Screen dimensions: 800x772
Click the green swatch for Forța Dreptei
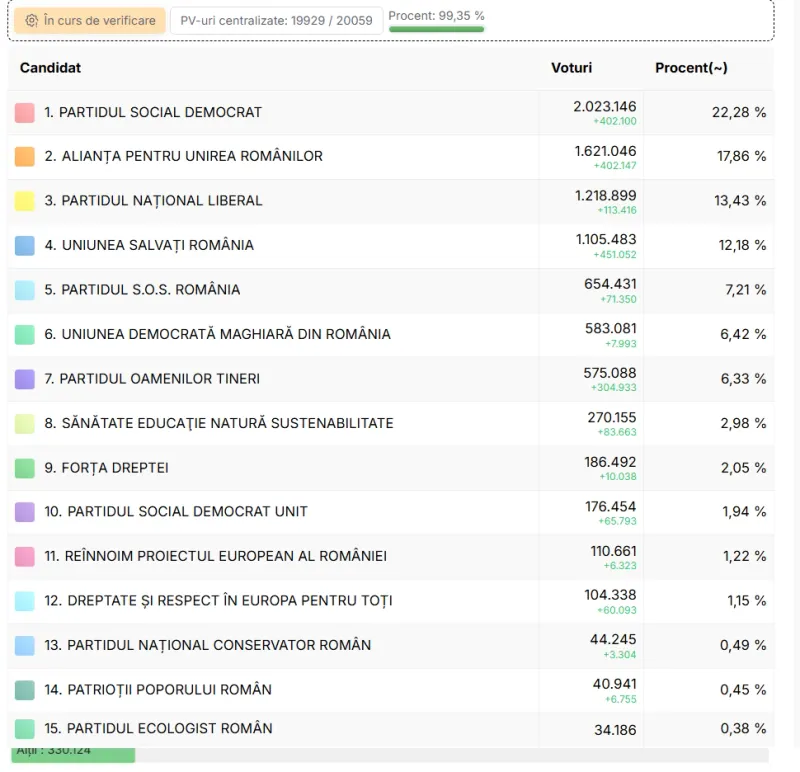pyautogui.click(x=24, y=468)
